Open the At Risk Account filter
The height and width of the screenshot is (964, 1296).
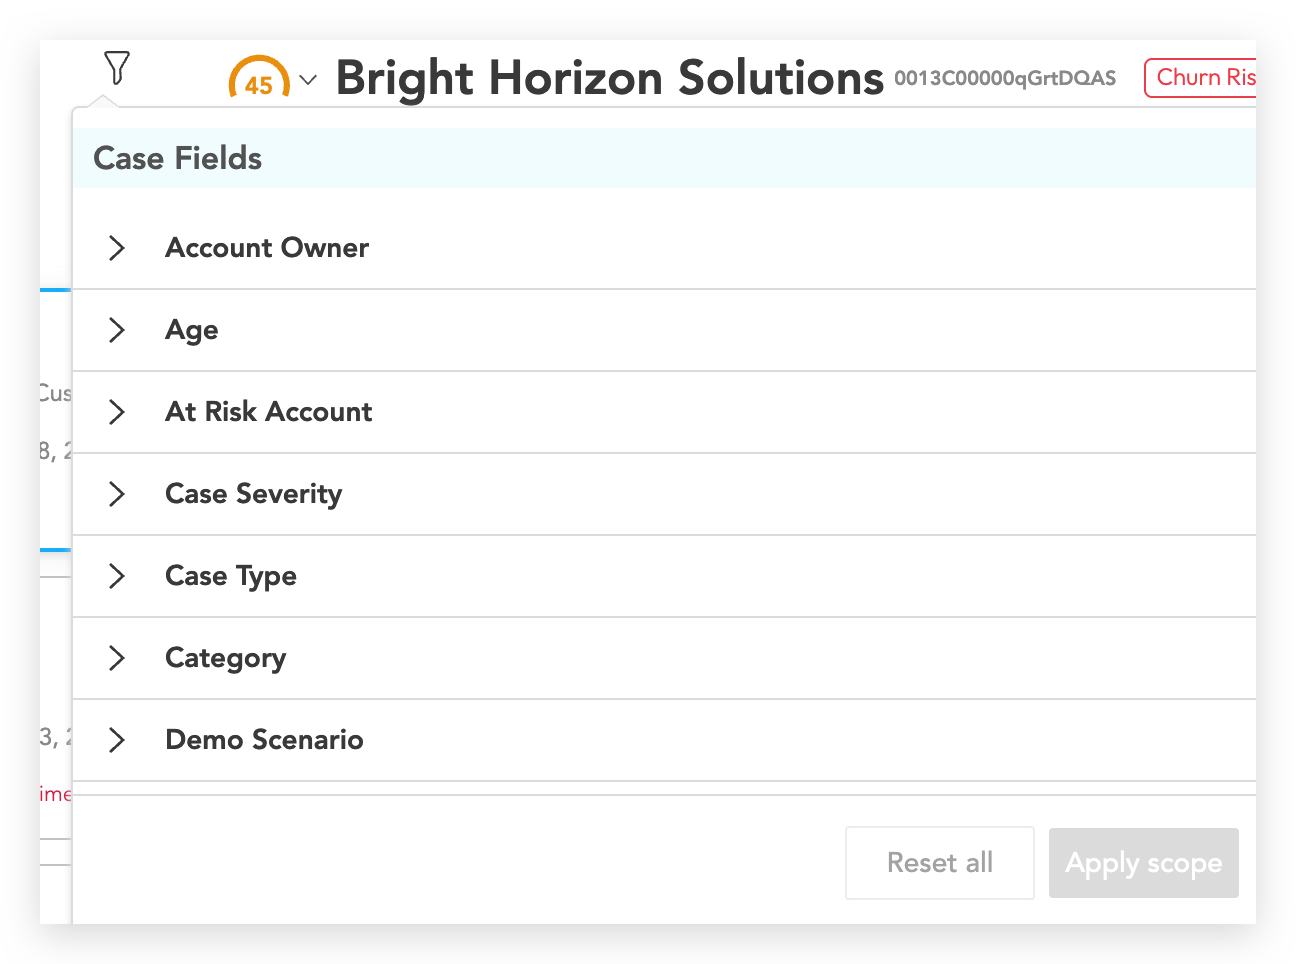[x=269, y=412]
